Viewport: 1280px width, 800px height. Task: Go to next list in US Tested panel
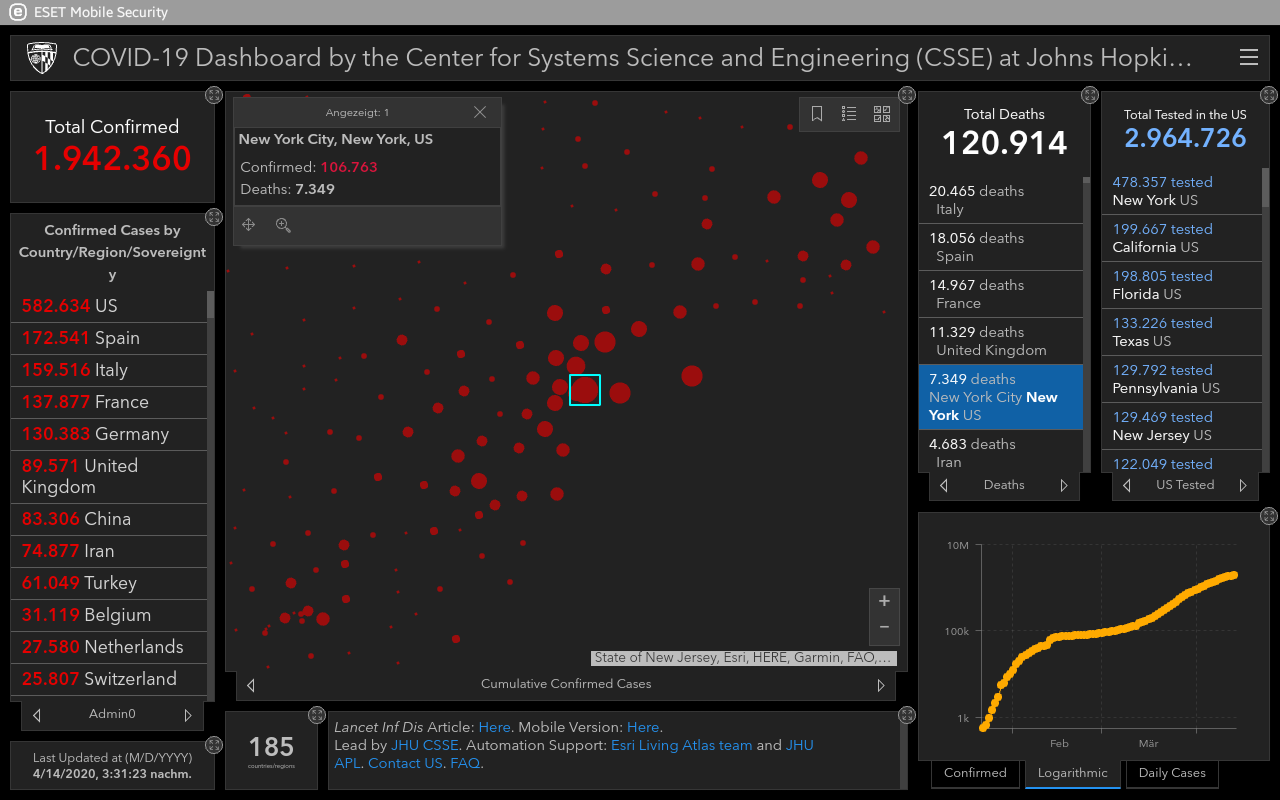[x=1243, y=485]
